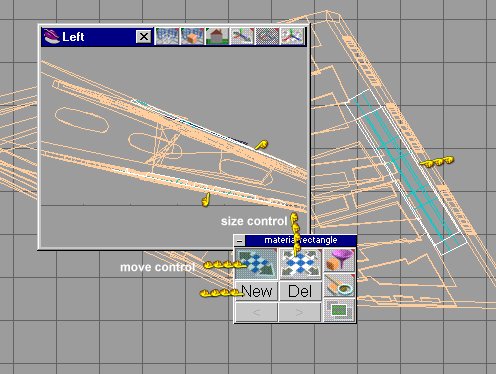Go to previous material rectangle arrow
The width and height of the screenshot is (496, 374).
click(256, 312)
